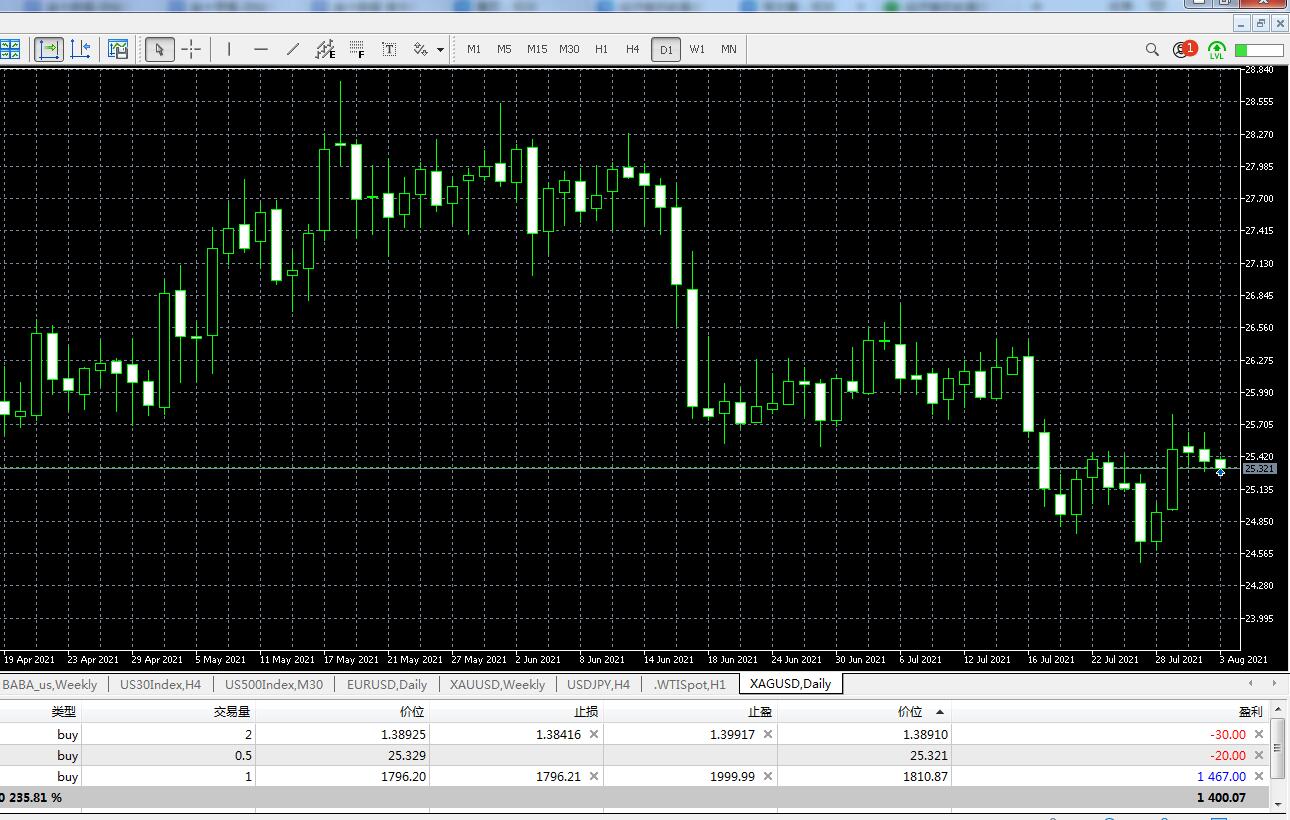Switch chart to H4 timeframe
Image resolution: width=1290 pixels, height=820 pixels.
point(633,49)
